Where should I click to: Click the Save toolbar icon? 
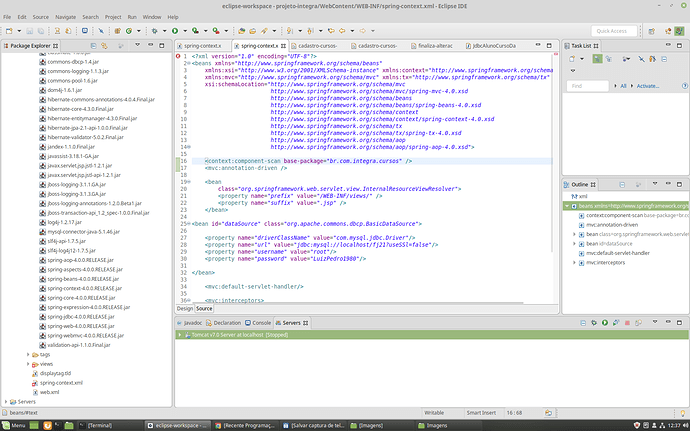pyautogui.click(x=29, y=31)
